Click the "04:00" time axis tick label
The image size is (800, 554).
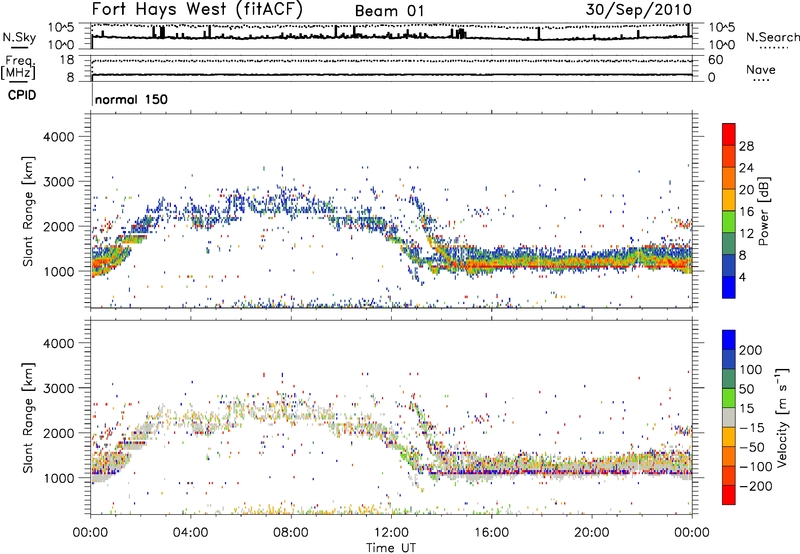click(190, 533)
